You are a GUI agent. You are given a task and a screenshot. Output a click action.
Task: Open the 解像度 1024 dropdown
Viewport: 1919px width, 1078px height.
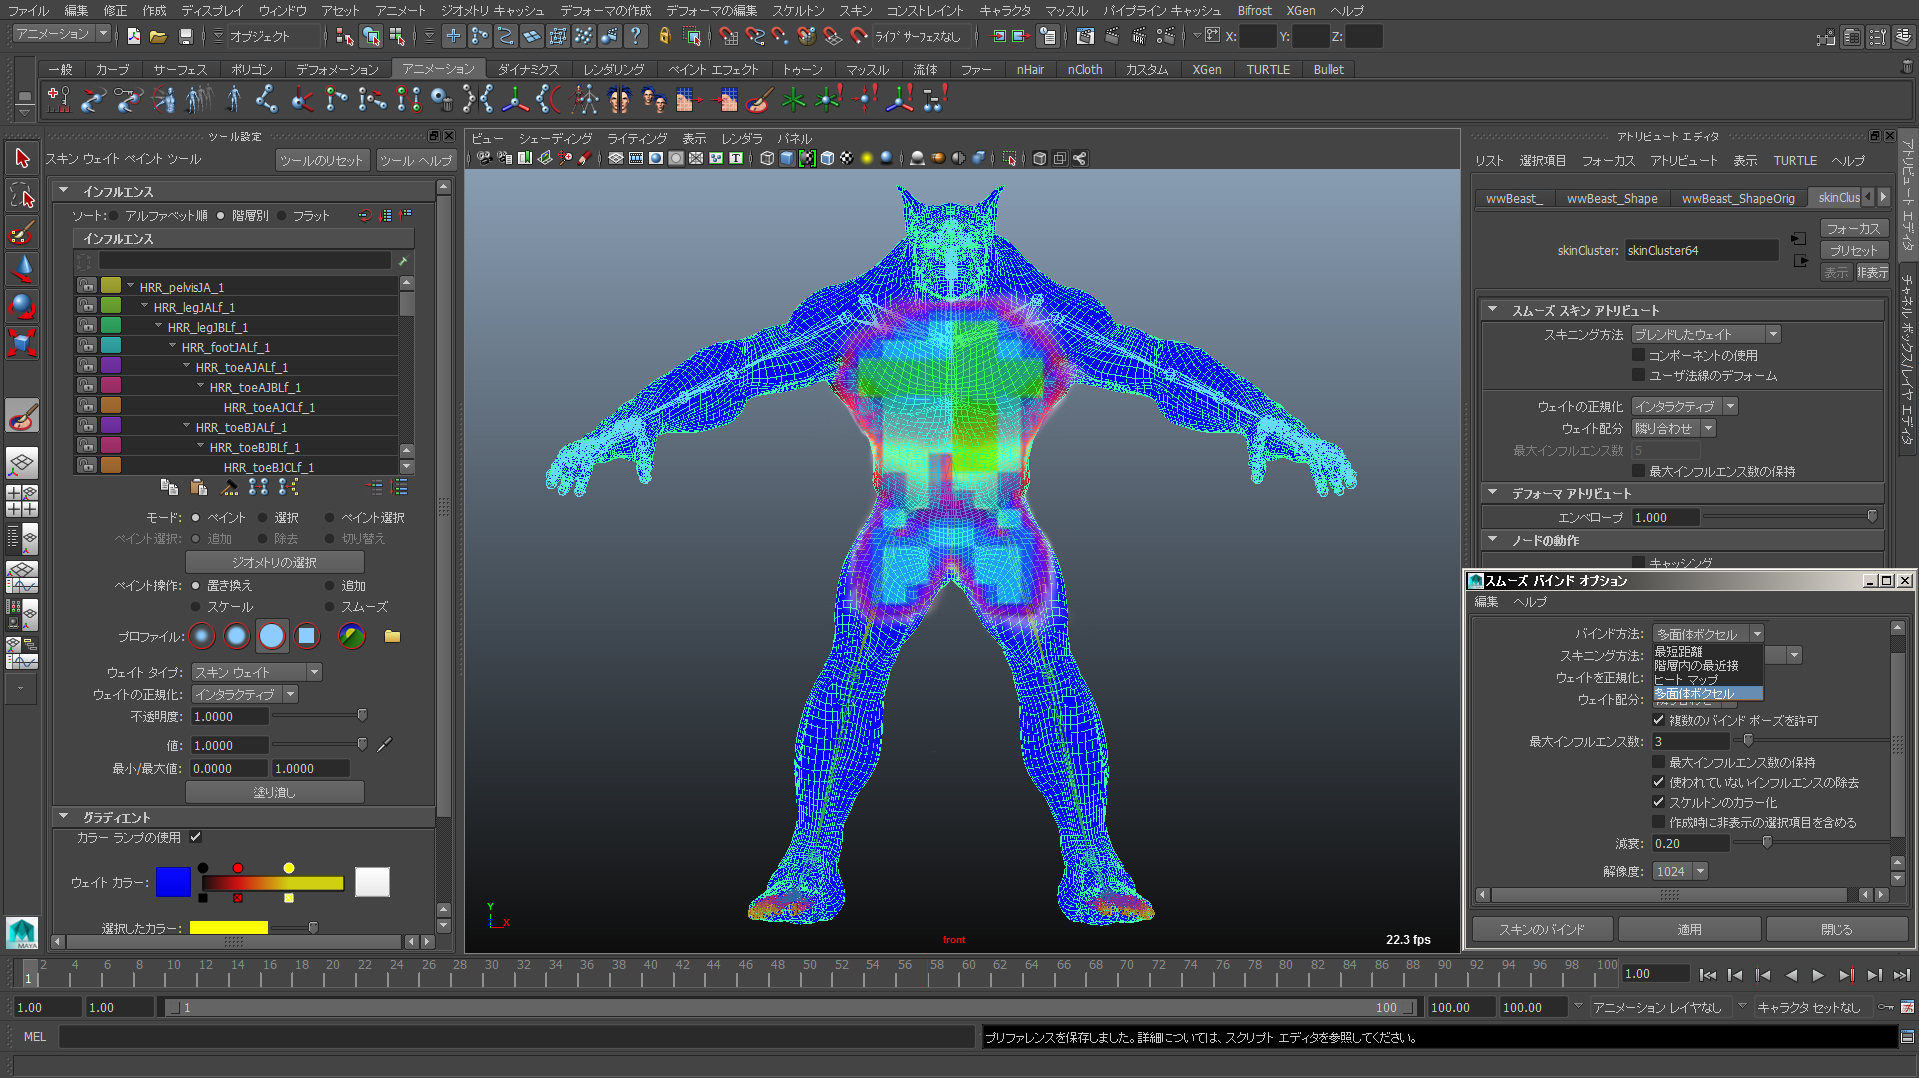point(1679,871)
